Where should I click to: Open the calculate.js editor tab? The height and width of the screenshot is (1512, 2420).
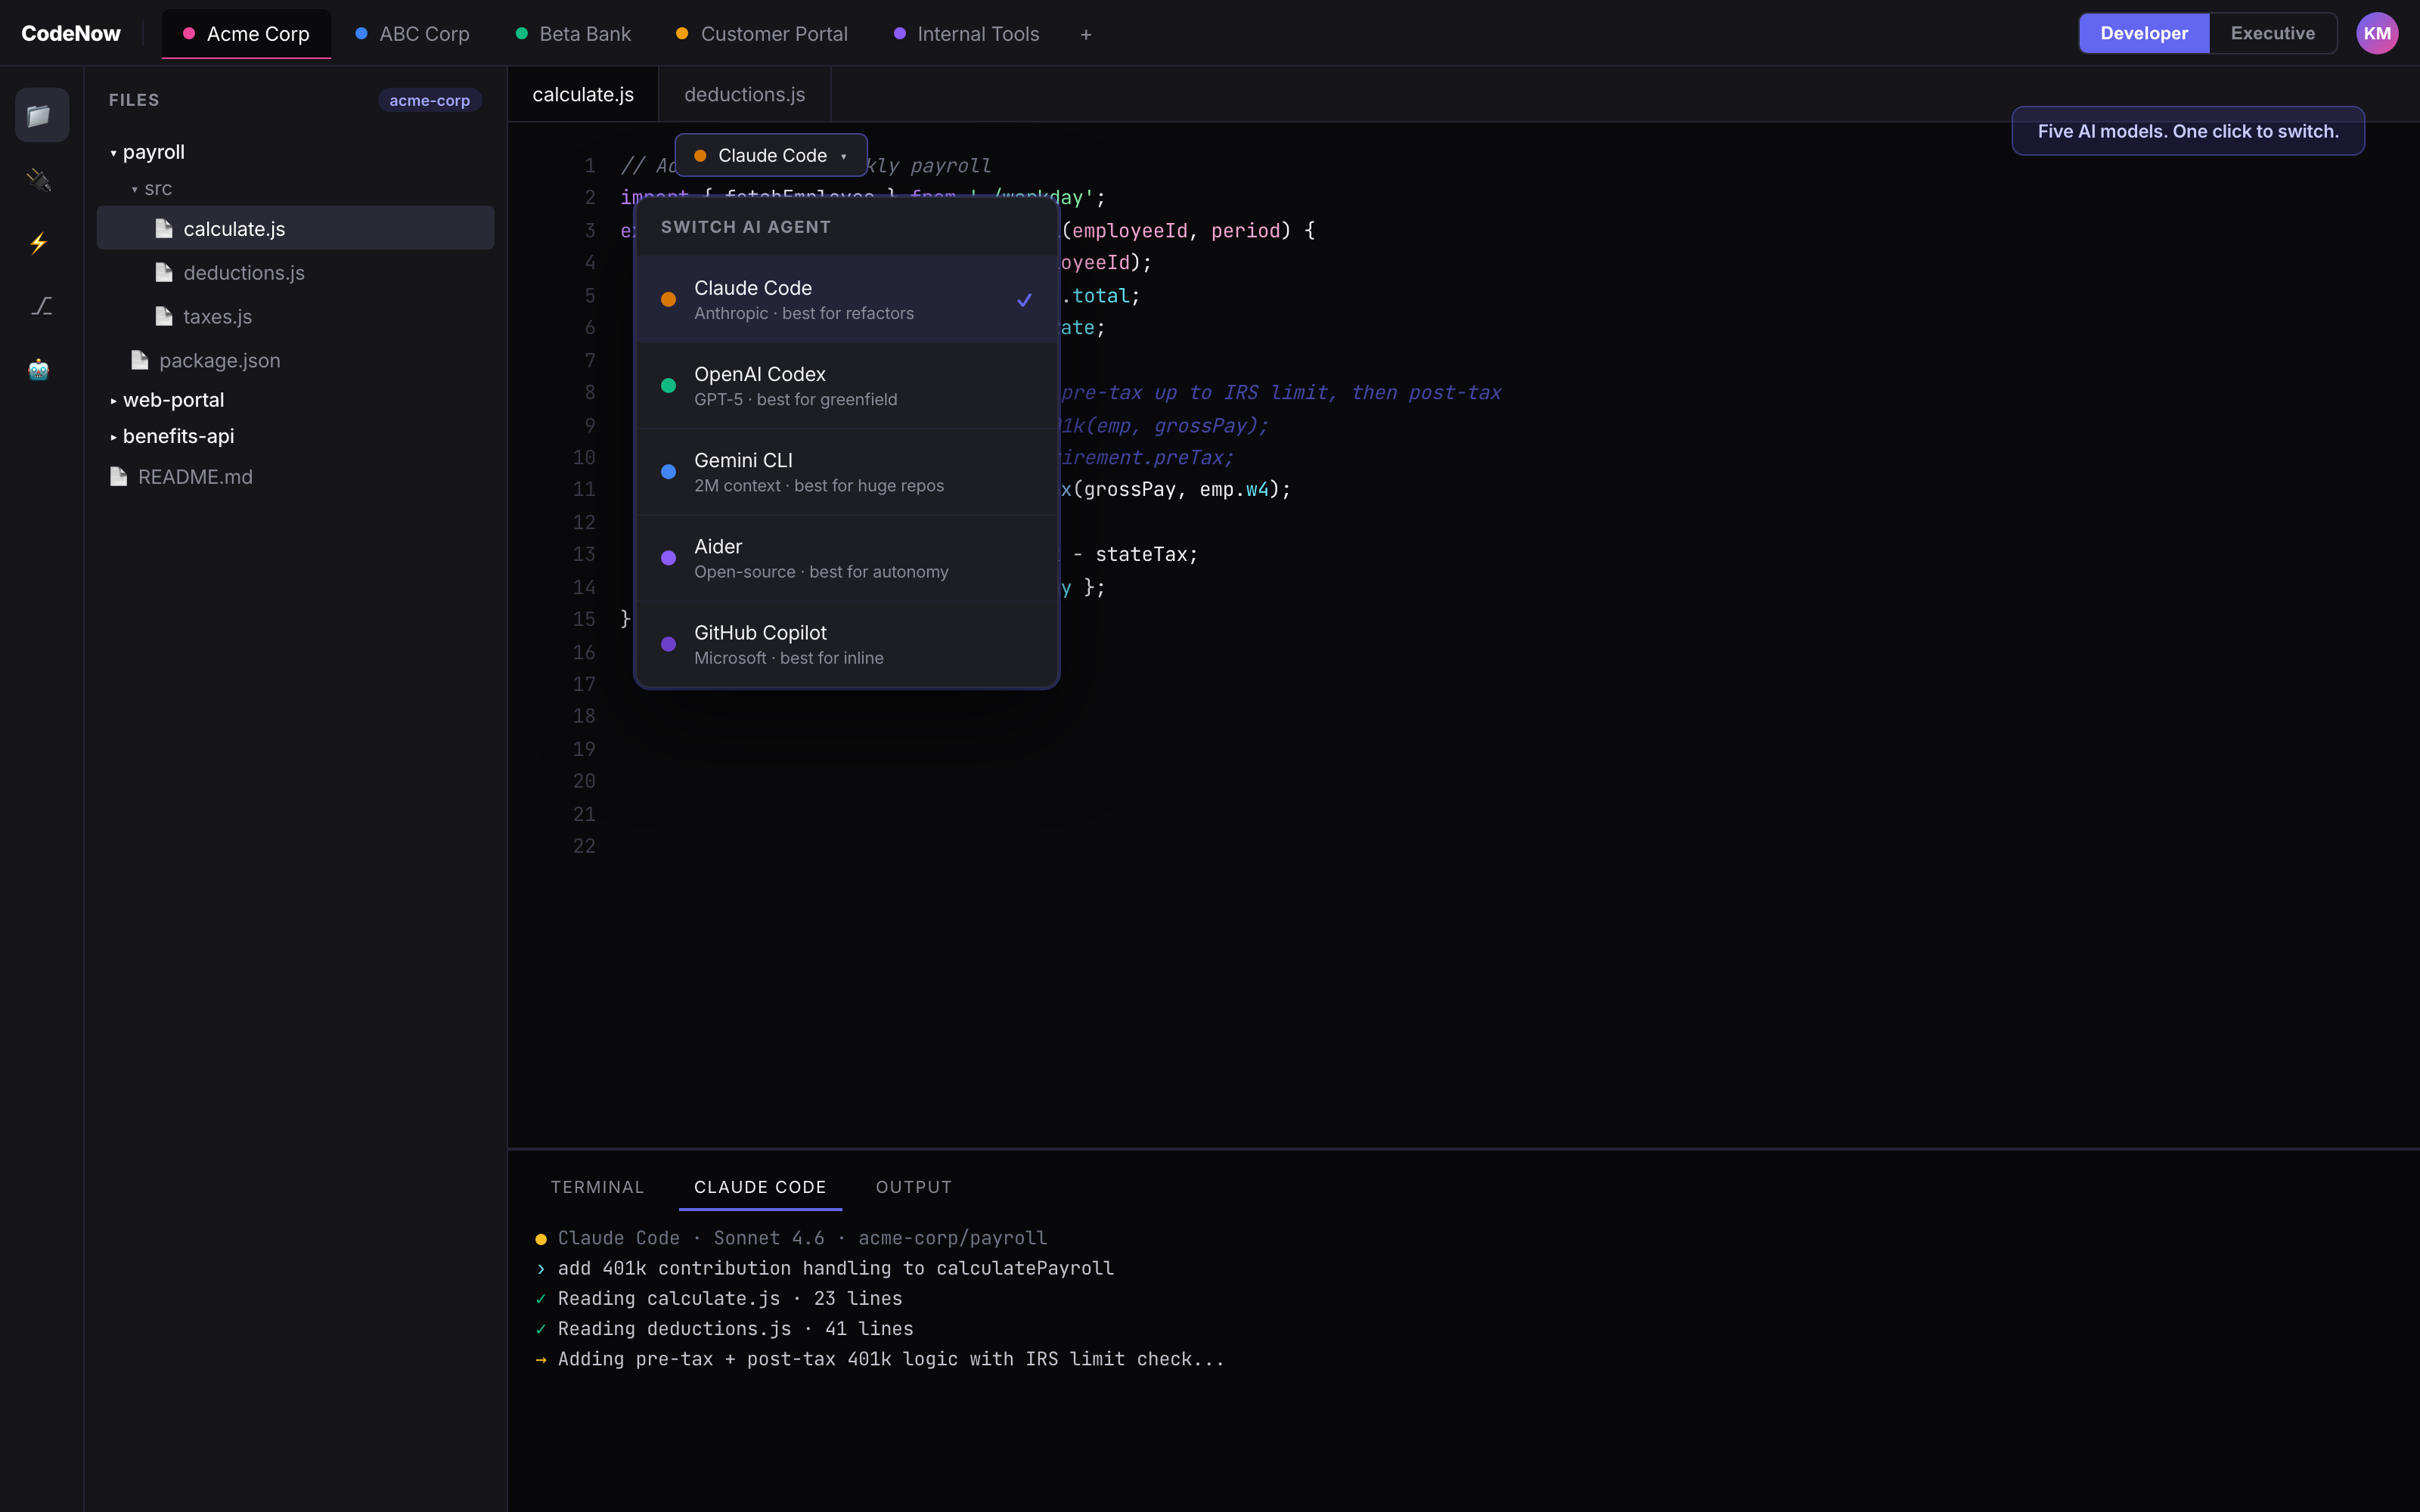pos(583,94)
